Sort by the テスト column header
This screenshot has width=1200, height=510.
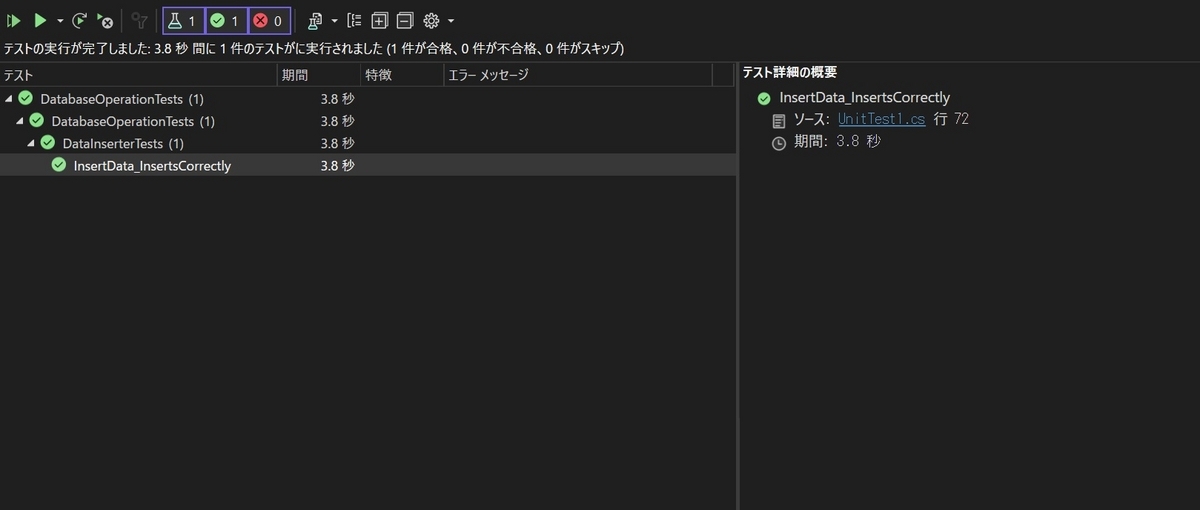pos(138,75)
